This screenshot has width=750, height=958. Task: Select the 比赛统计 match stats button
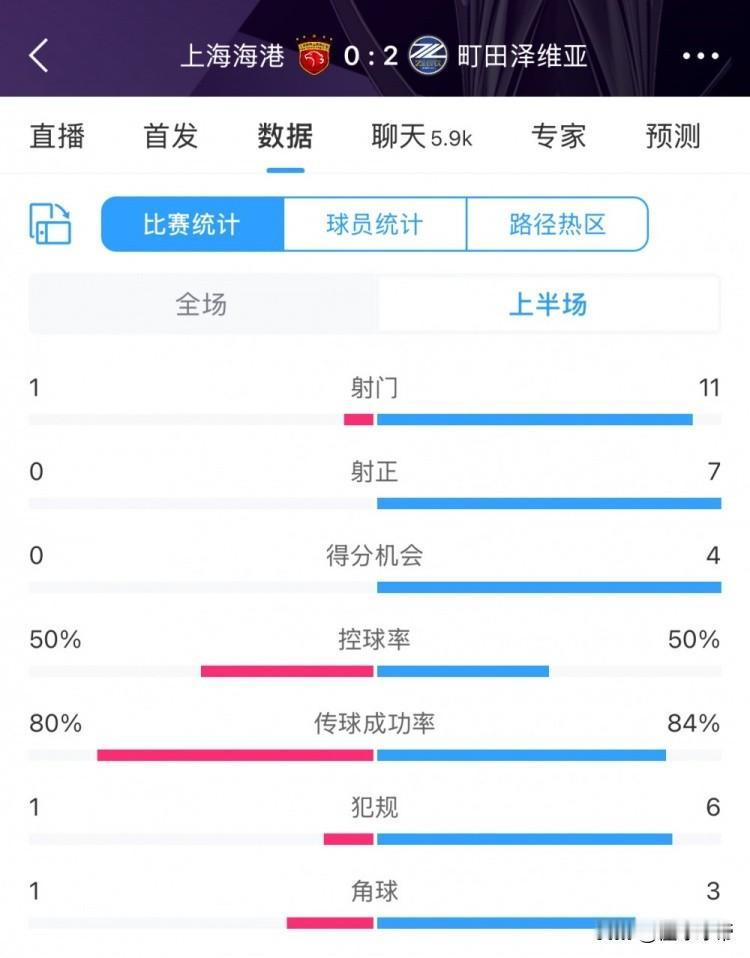[x=192, y=224]
